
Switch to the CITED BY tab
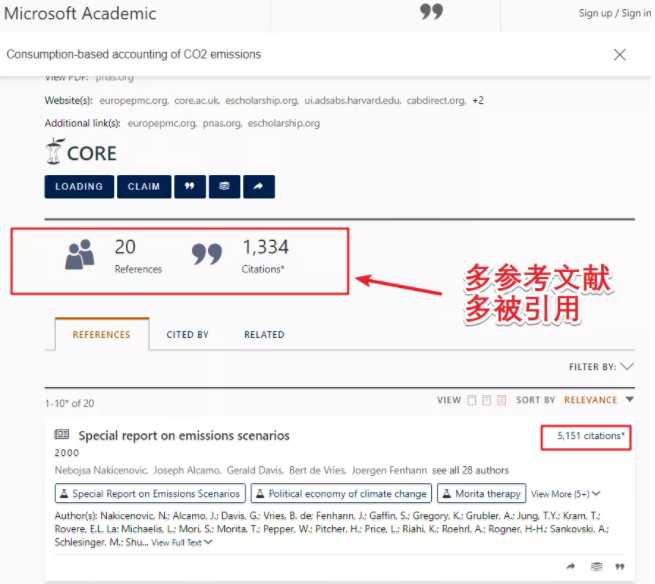(188, 335)
